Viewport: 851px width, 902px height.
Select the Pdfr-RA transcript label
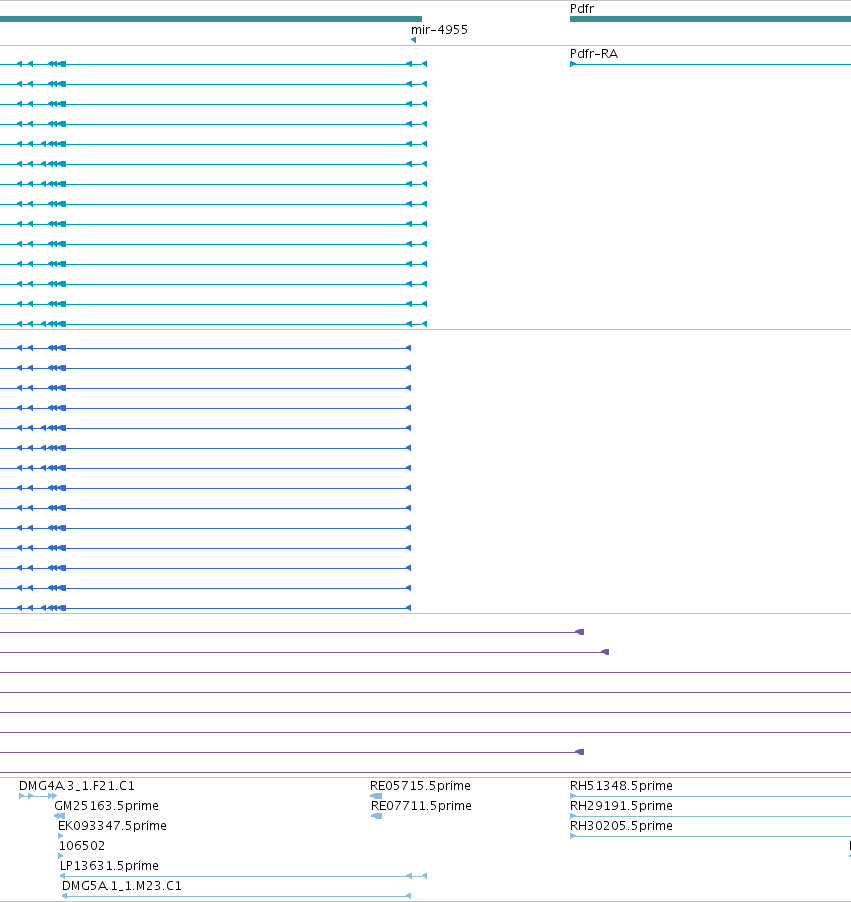click(594, 53)
